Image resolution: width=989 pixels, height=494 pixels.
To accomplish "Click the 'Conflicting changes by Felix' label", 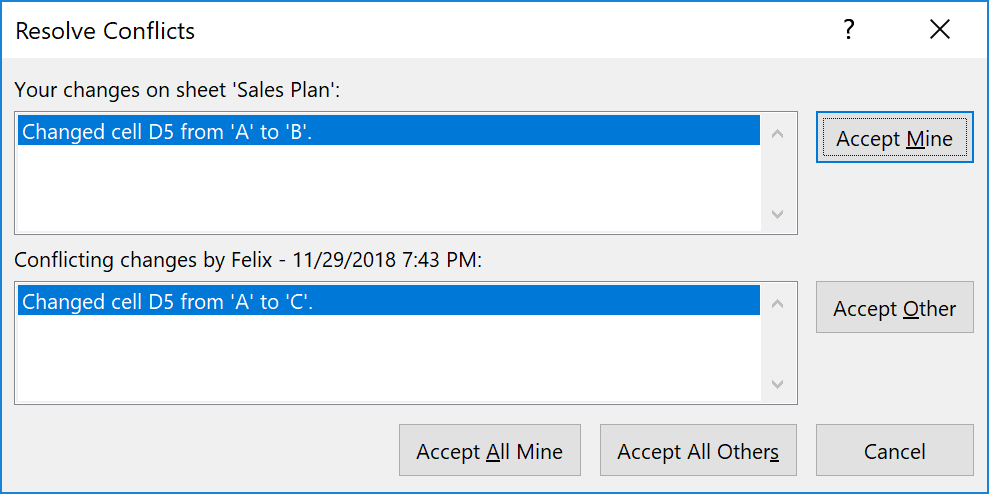I will tap(248, 260).
